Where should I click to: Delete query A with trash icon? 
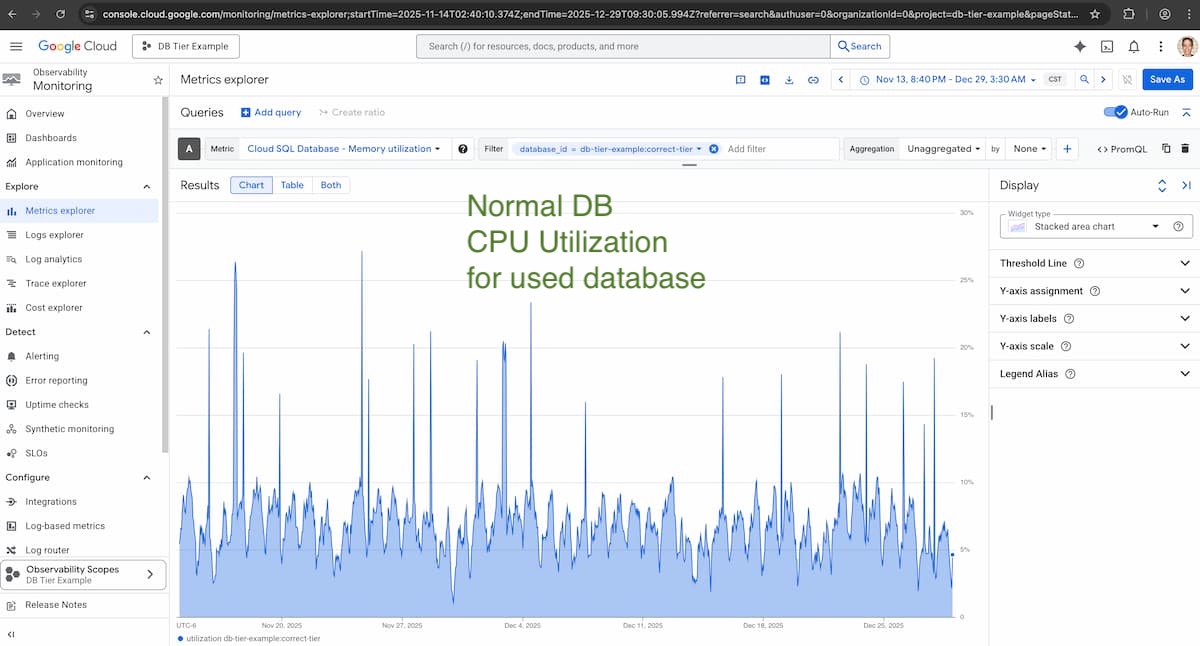(x=1185, y=149)
